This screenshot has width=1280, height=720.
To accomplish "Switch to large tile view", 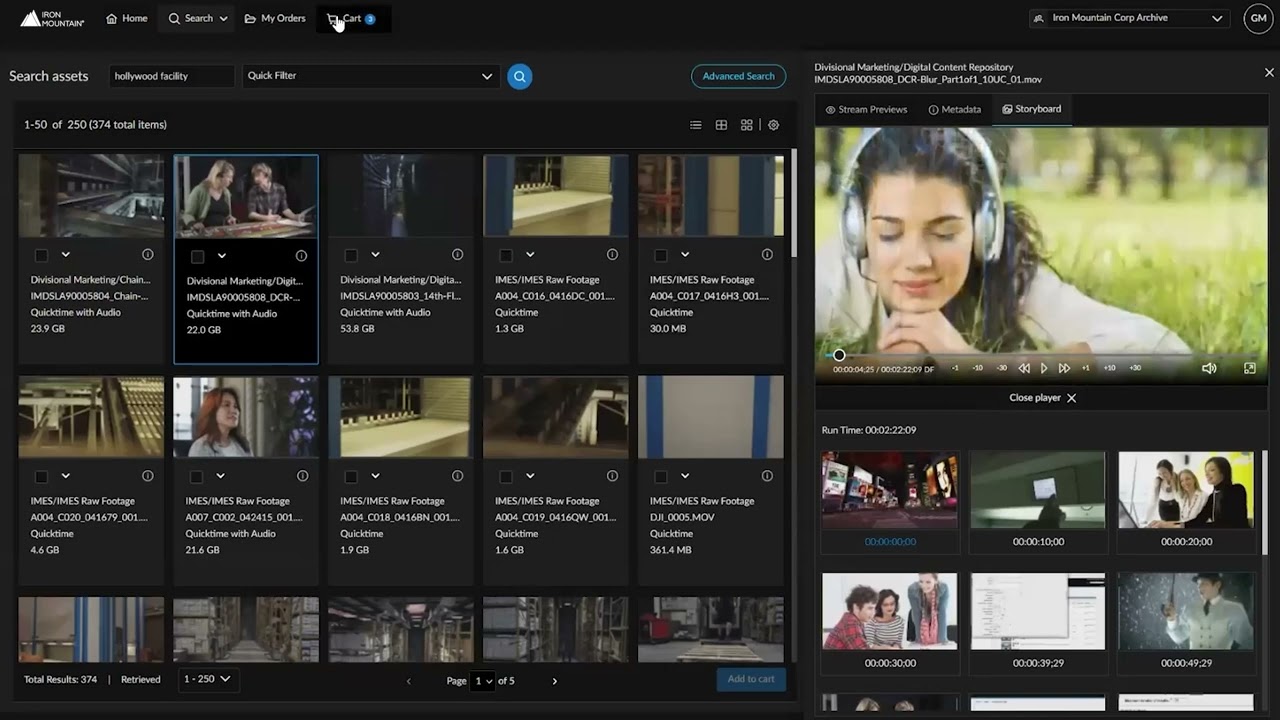I will (x=747, y=125).
